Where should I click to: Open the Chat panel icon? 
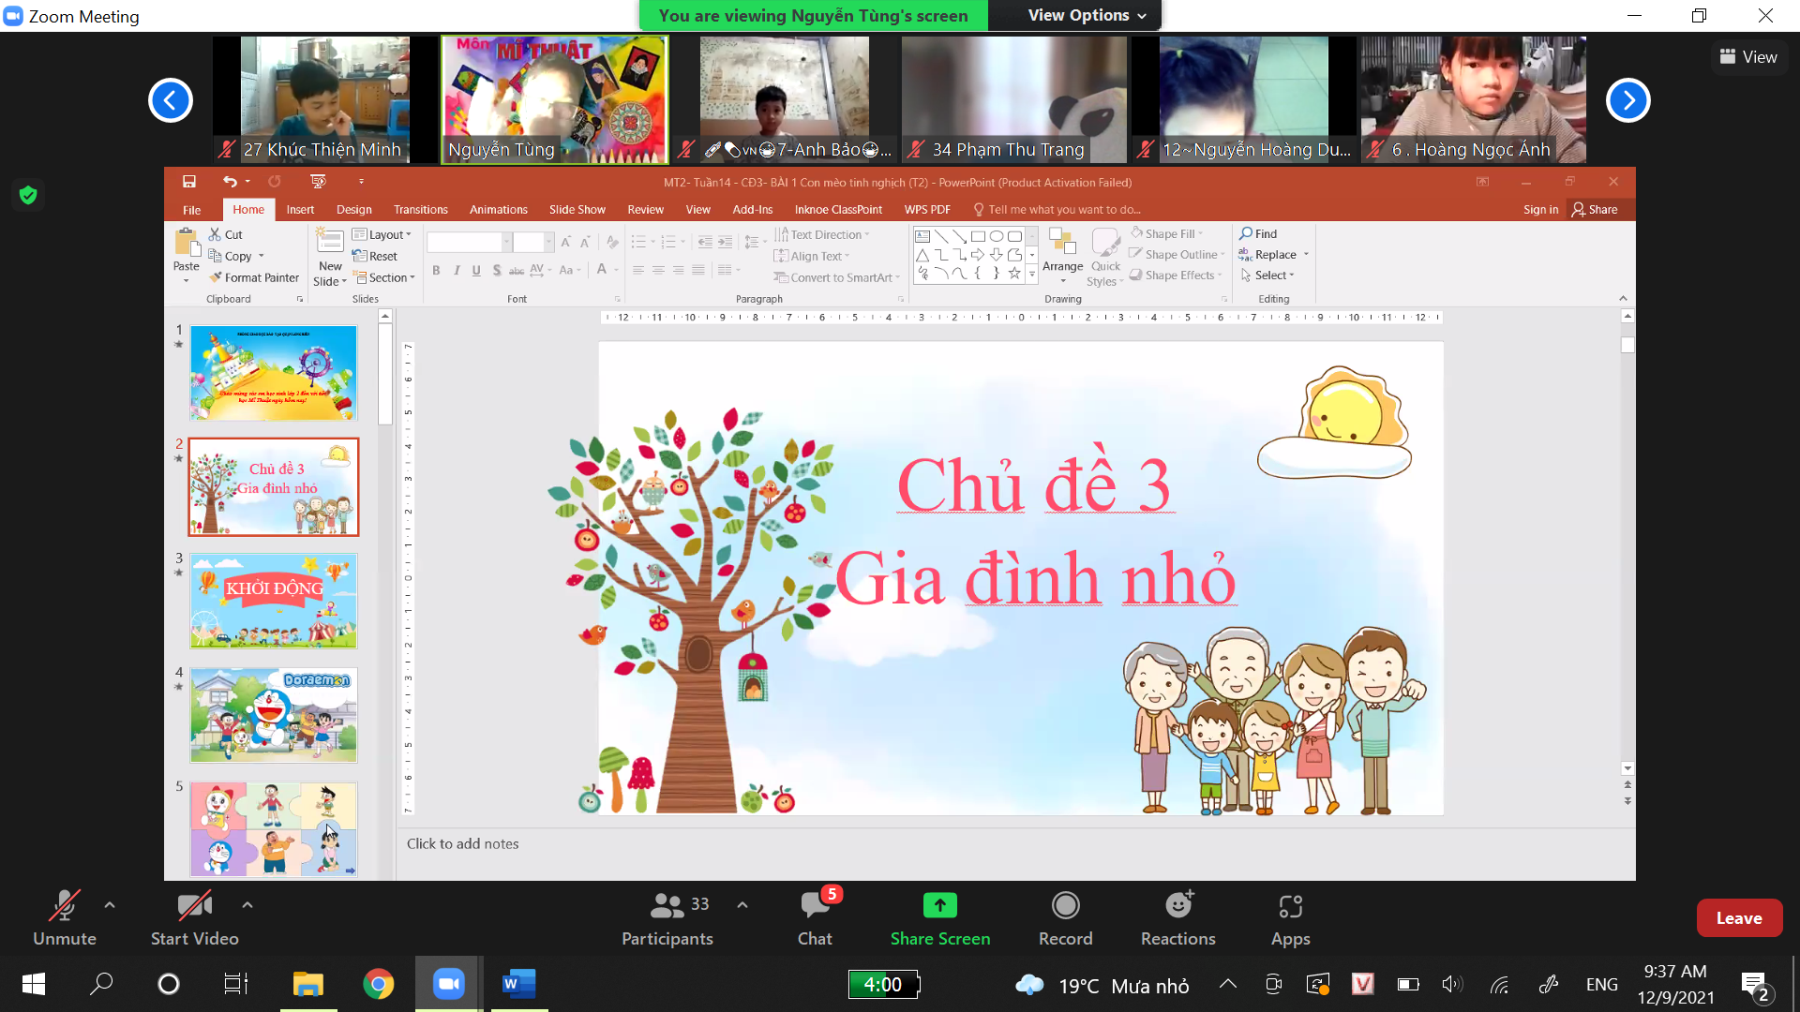coord(815,906)
